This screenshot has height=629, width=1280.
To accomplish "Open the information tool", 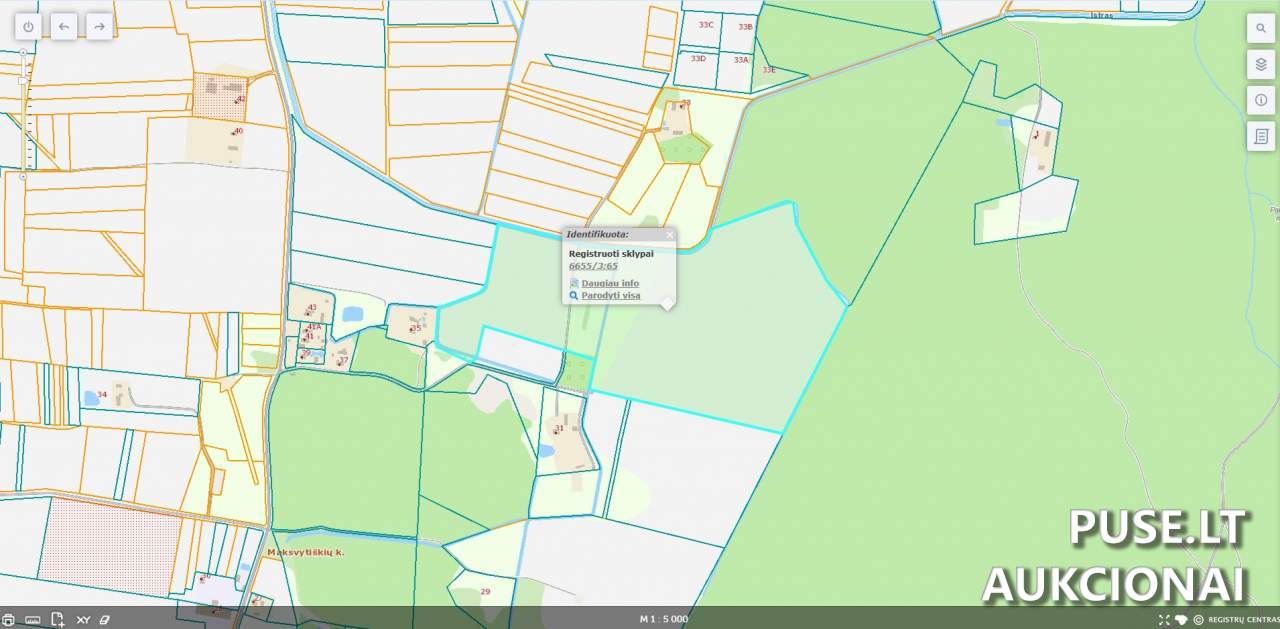I will pos(1260,100).
